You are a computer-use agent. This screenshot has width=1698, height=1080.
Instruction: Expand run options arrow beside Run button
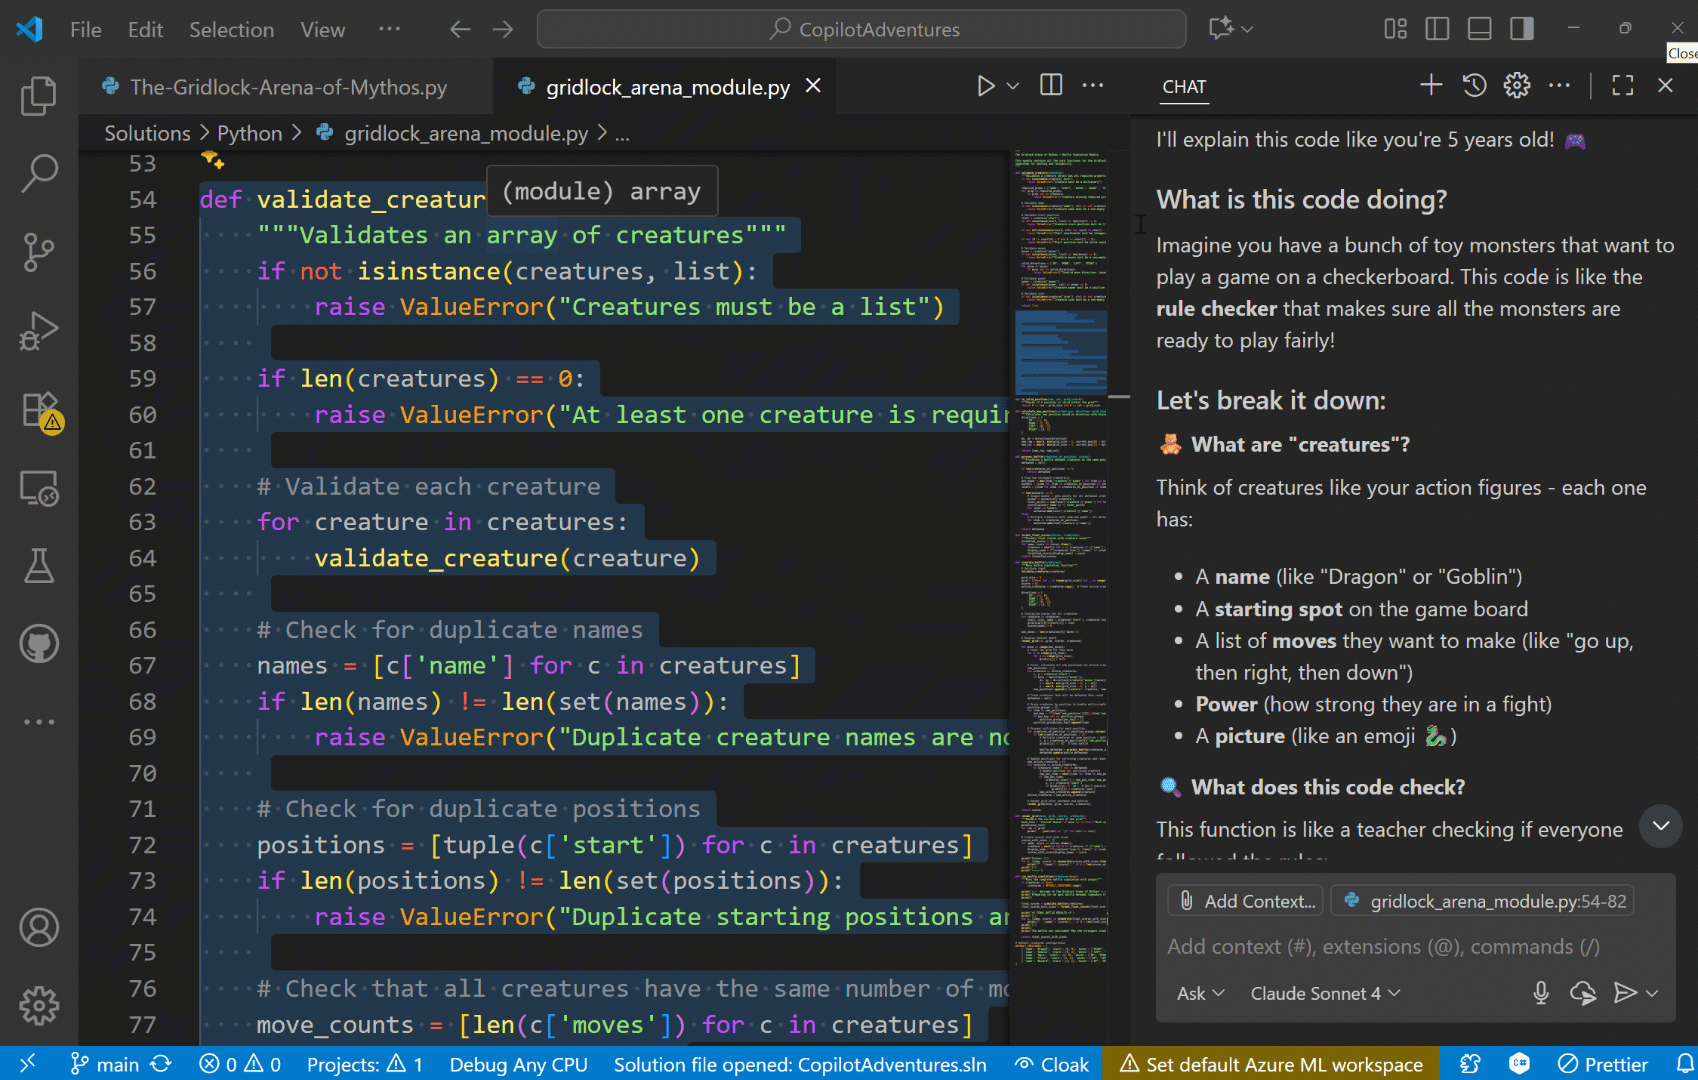pyautogui.click(x=1013, y=86)
